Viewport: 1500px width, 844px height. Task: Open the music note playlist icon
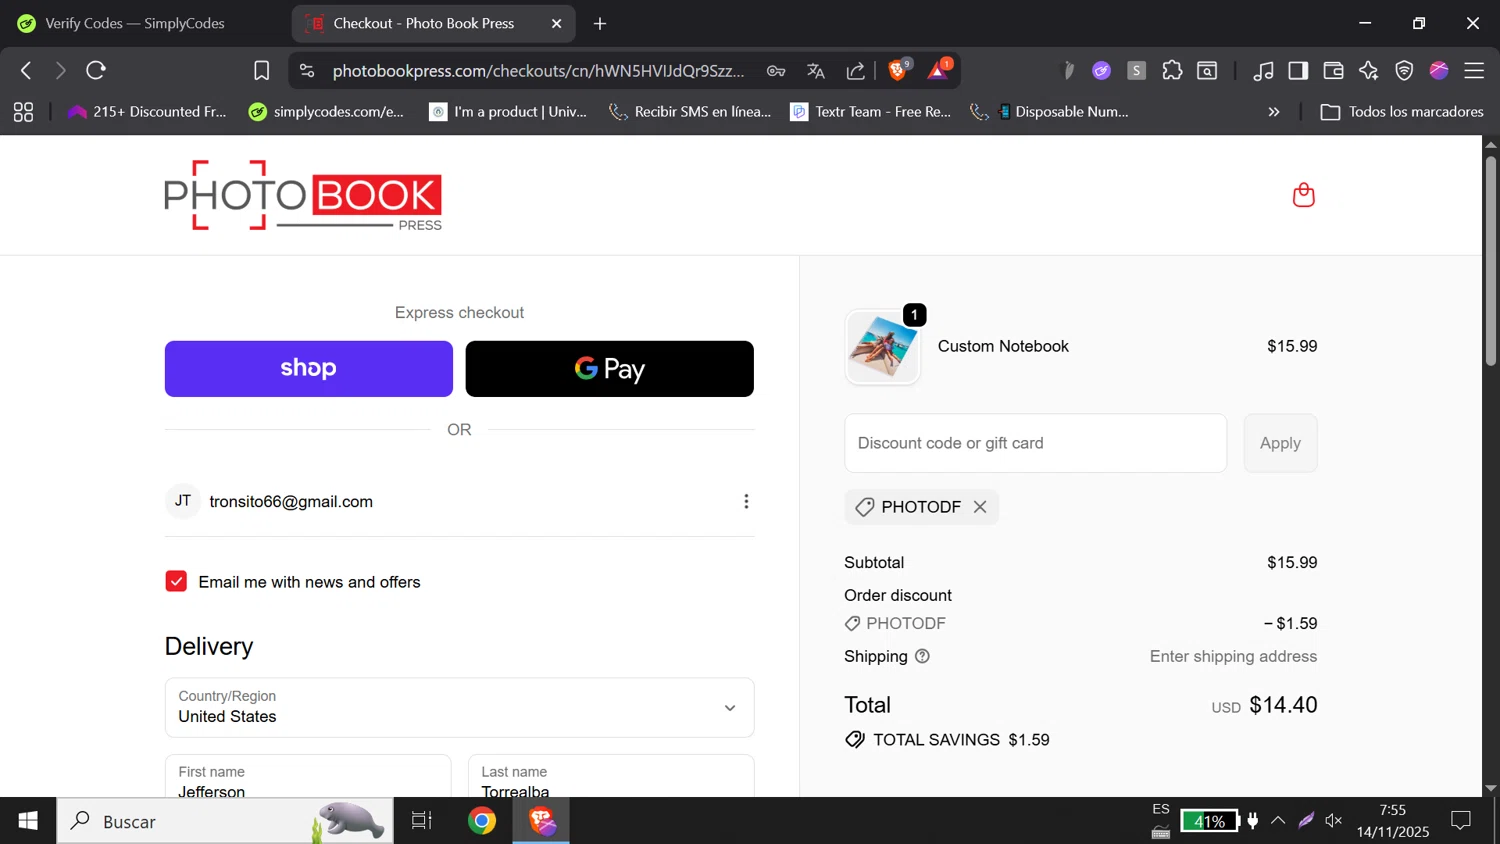[x=1264, y=70]
